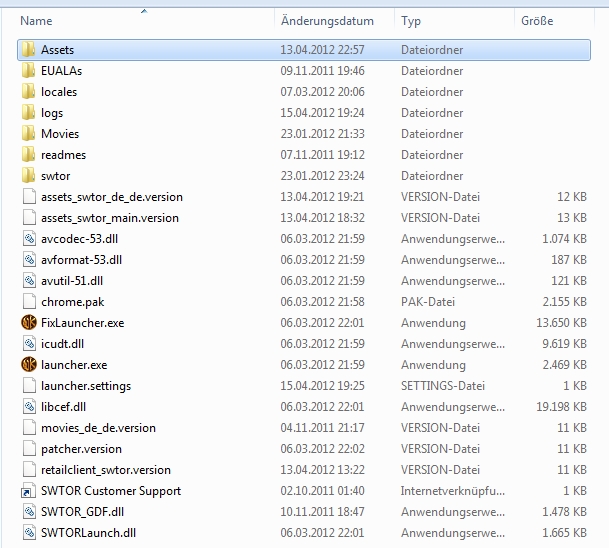The width and height of the screenshot is (609, 548).
Task: Click the file name SWTORLaunch.dll
Action: [x=89, y=533]
